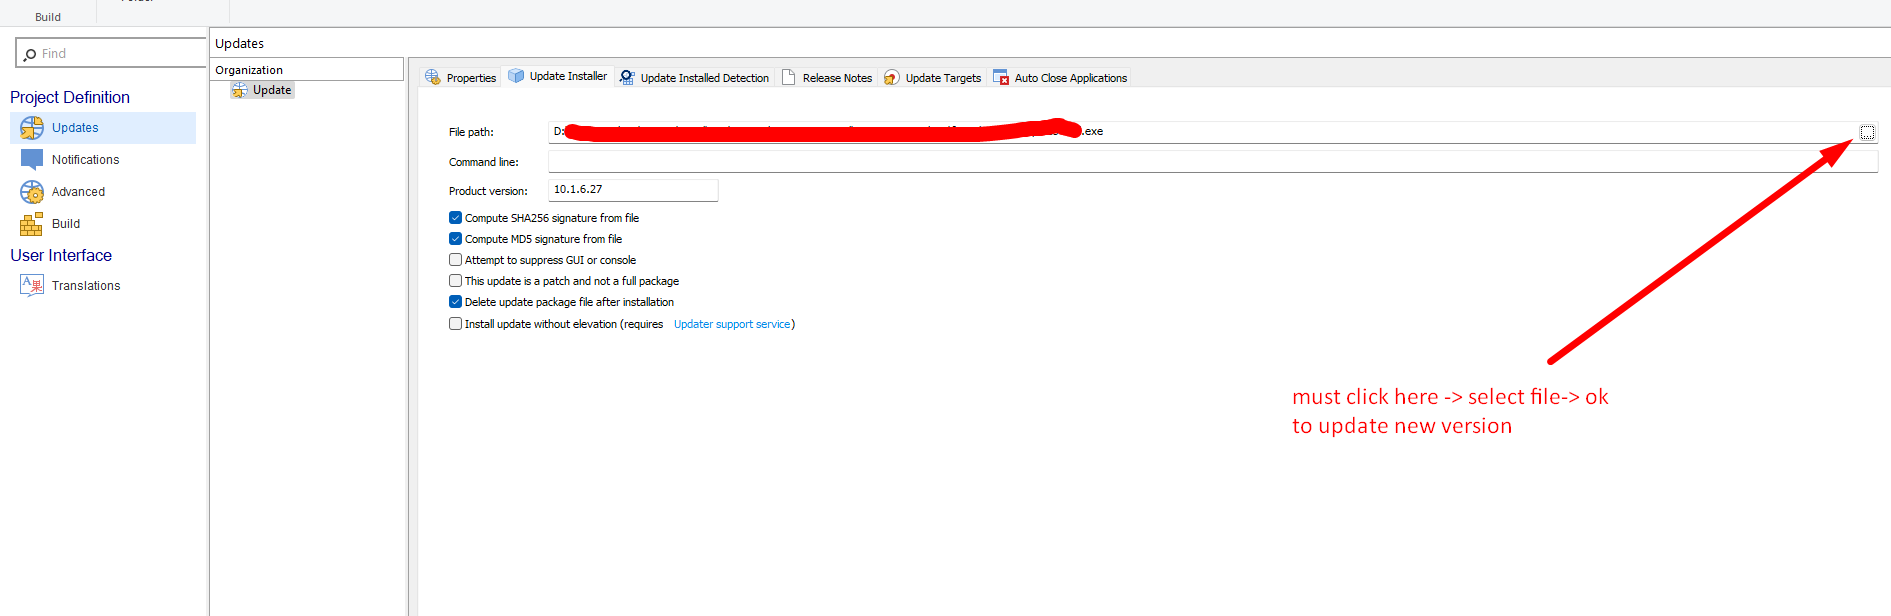Image resolution: width=1891 pixels, height=616 pixels.
Task: Click the Updates globe icon in sidebar
Action: 32,128
